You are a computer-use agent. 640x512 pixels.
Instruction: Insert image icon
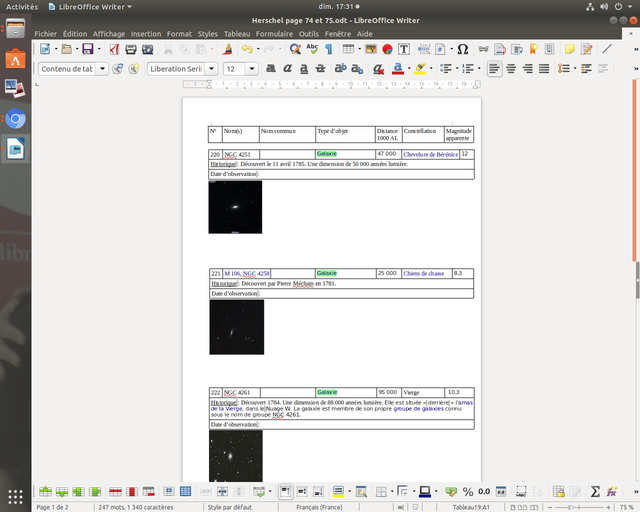[x=371, y=49]
